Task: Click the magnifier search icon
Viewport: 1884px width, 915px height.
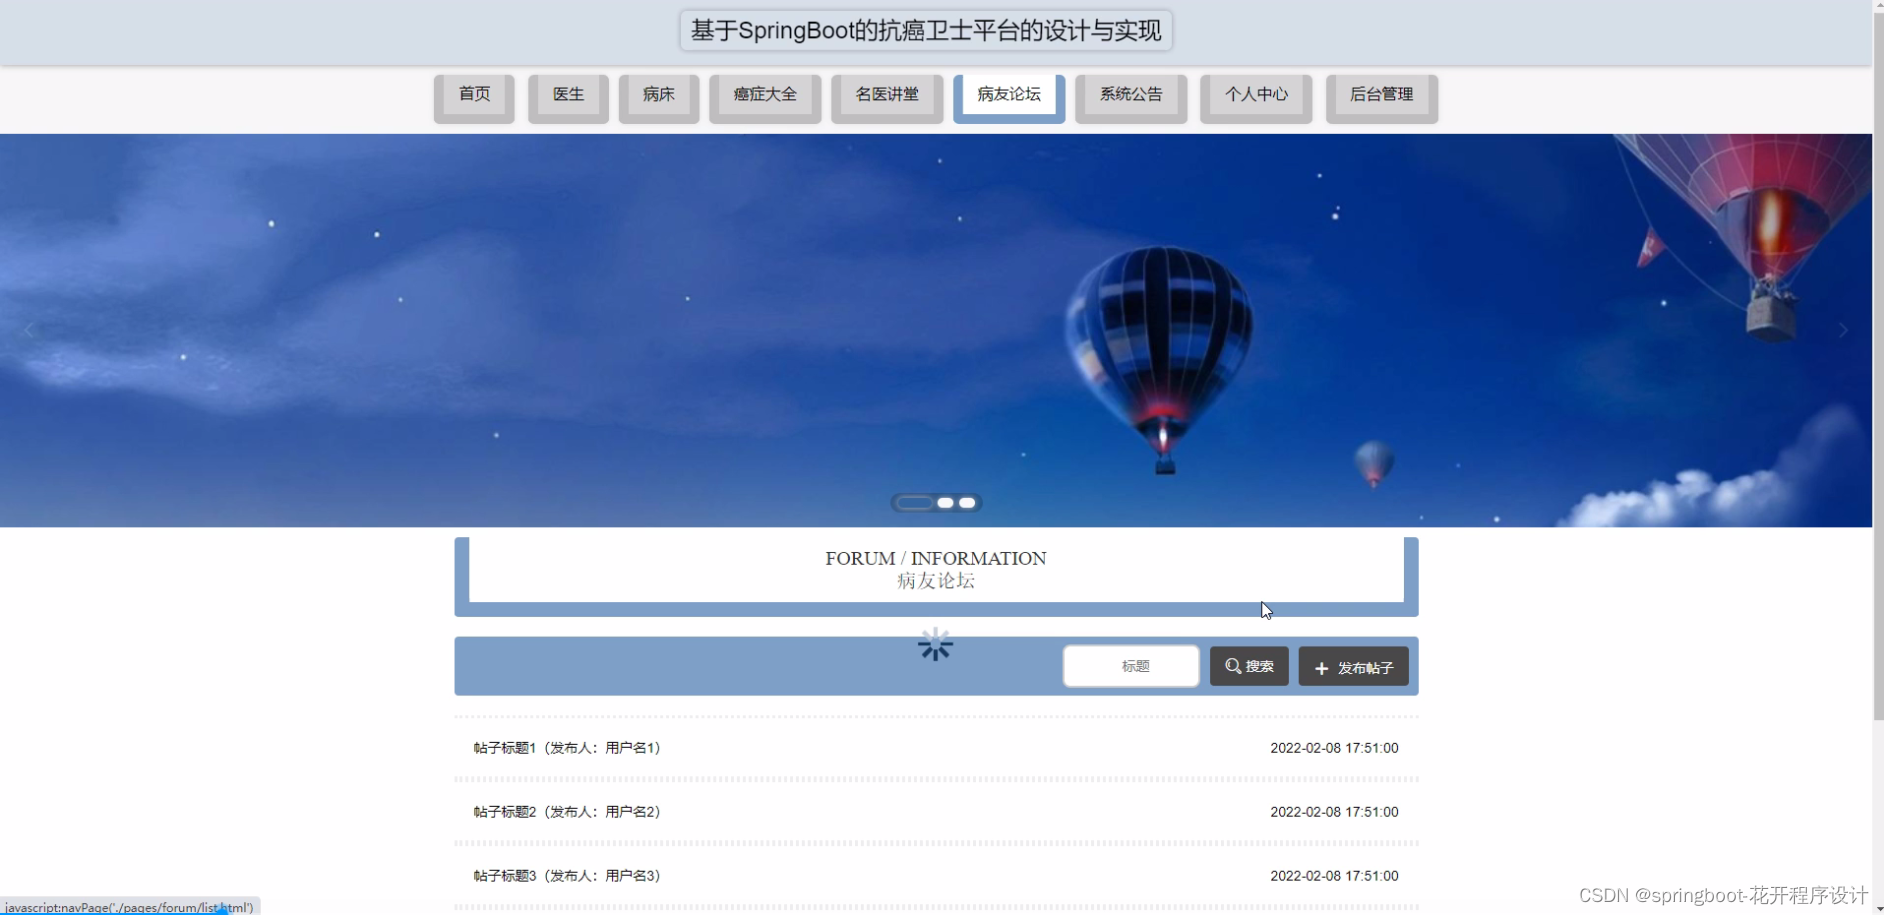Action: 1233,665
